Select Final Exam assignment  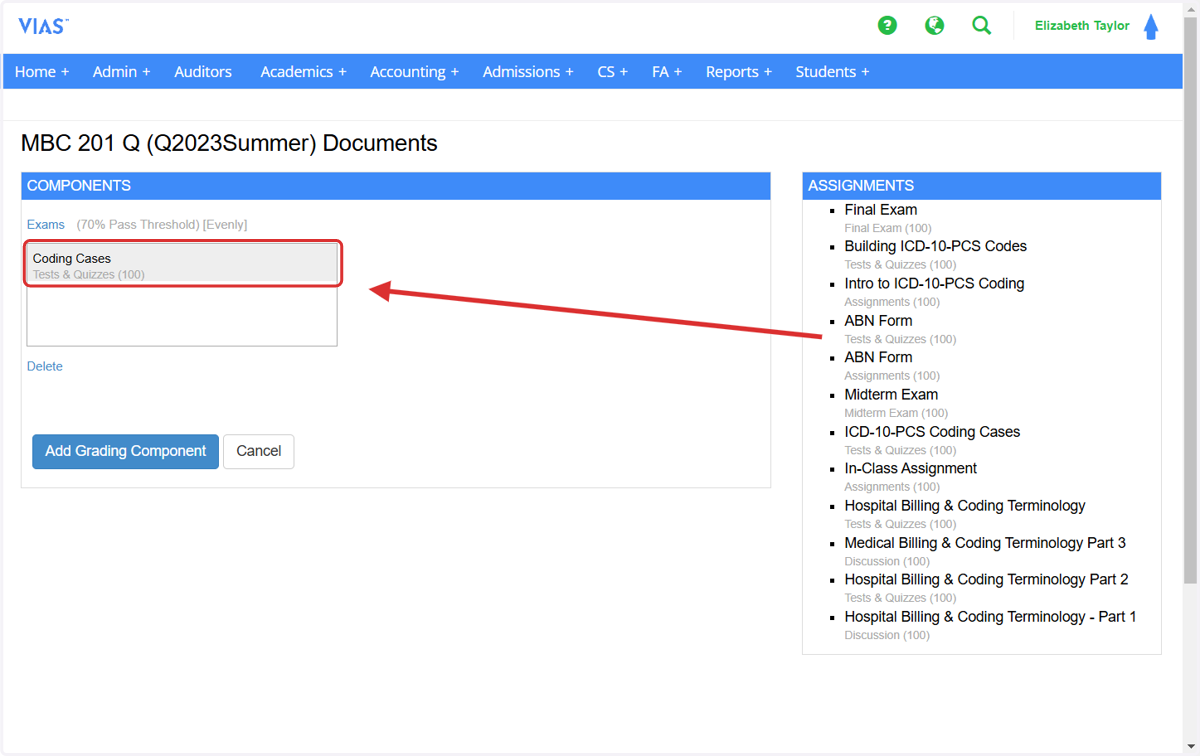tap(881, 210)
